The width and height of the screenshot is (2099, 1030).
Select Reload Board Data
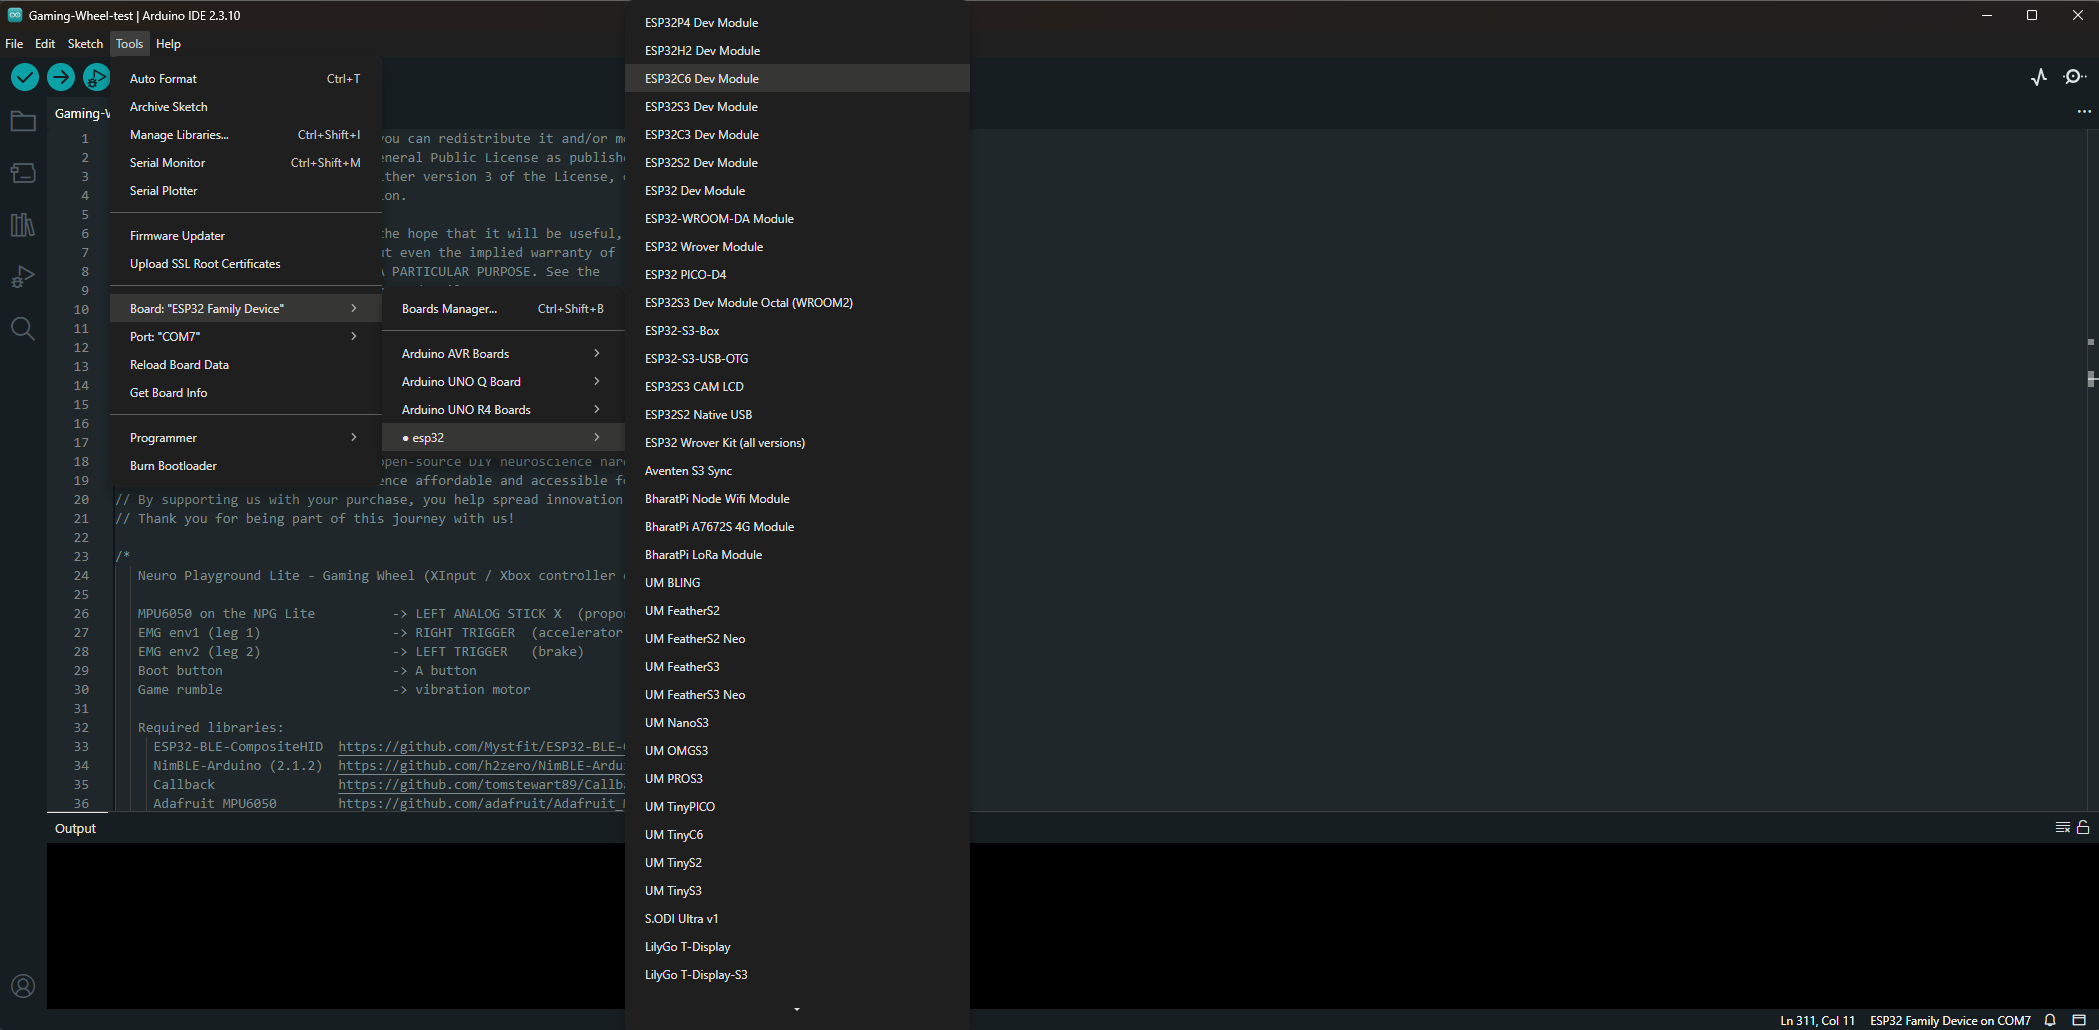[x=246, y=364]
